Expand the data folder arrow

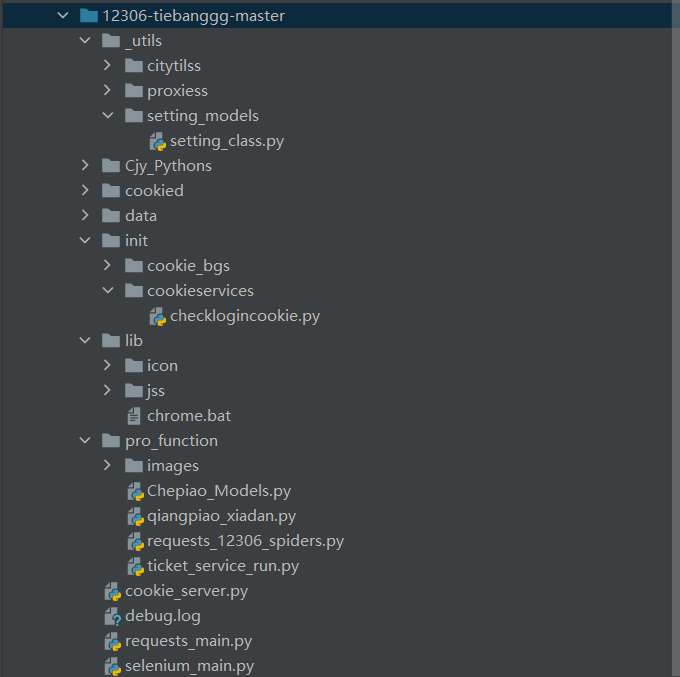pyautogui.click(x=85, y=216)
